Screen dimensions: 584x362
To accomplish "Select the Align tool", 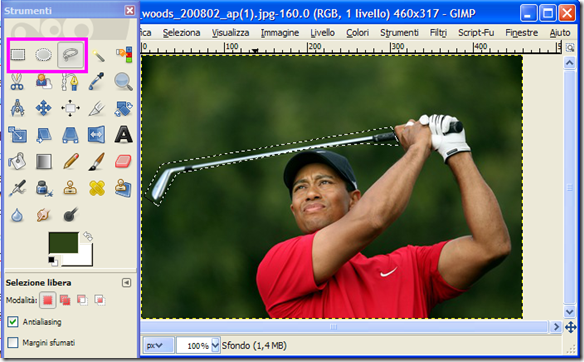I will pyautogui.click(x=70, y=108).
